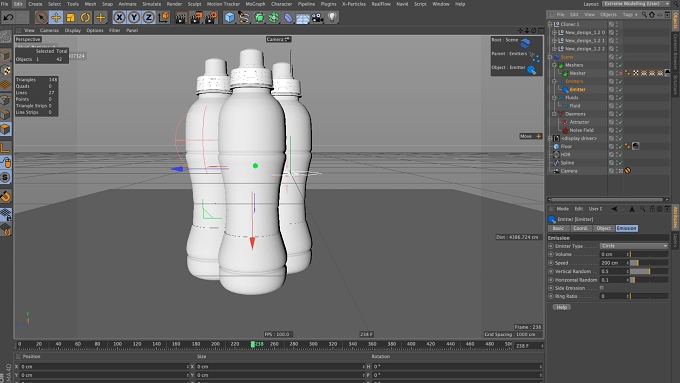Click Render to Picture Viewer icon

tap(196, 18)
